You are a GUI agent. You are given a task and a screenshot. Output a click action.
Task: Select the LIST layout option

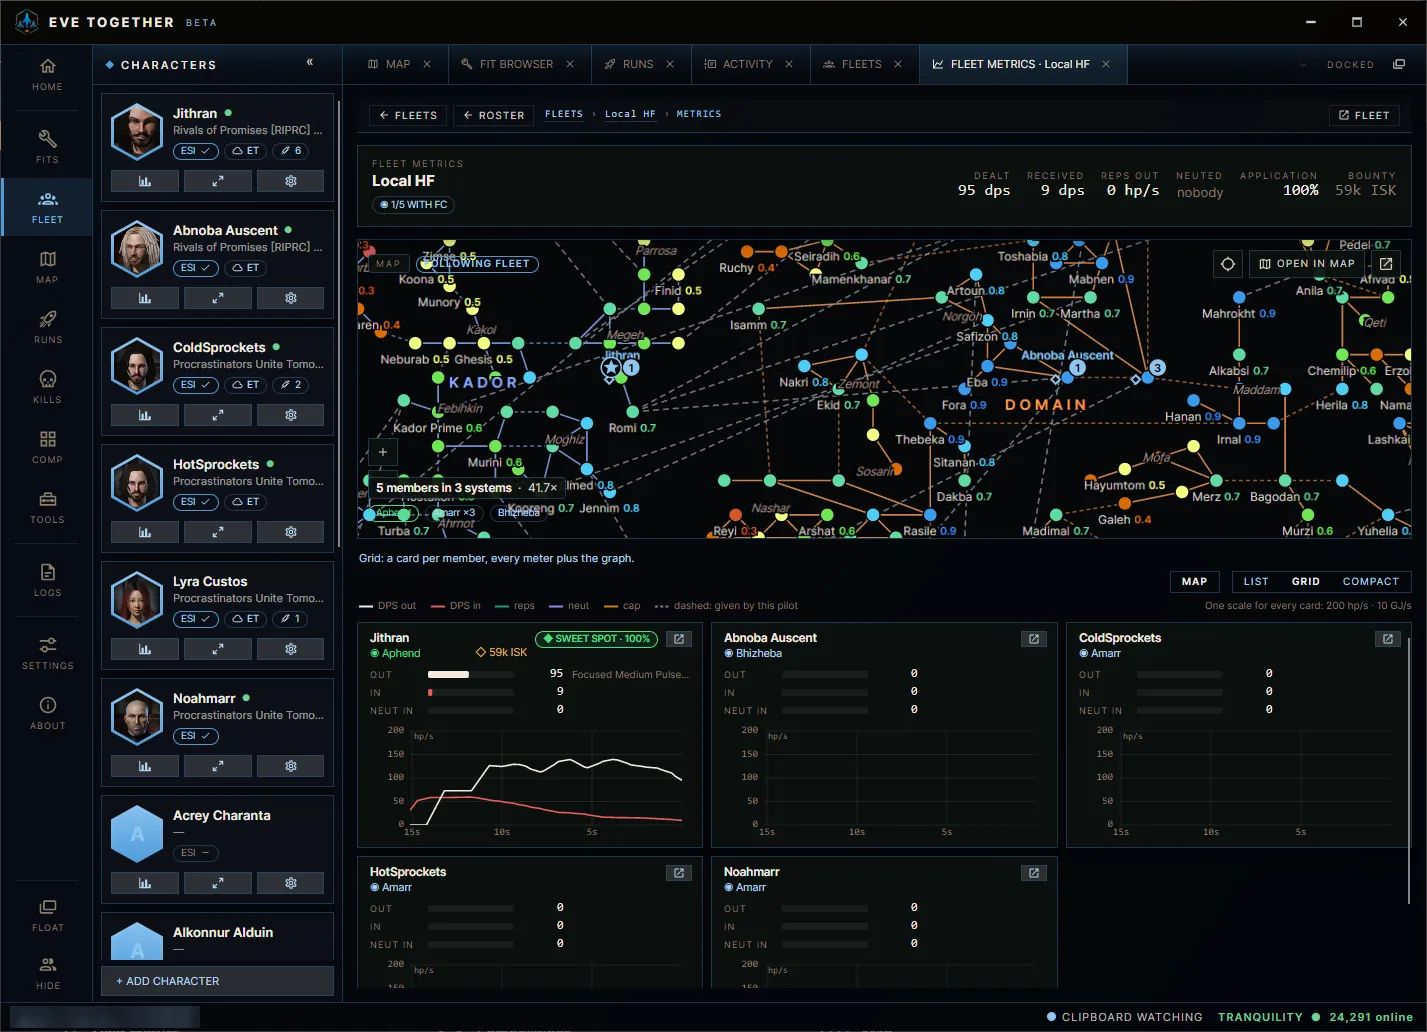pos(1256,582)
